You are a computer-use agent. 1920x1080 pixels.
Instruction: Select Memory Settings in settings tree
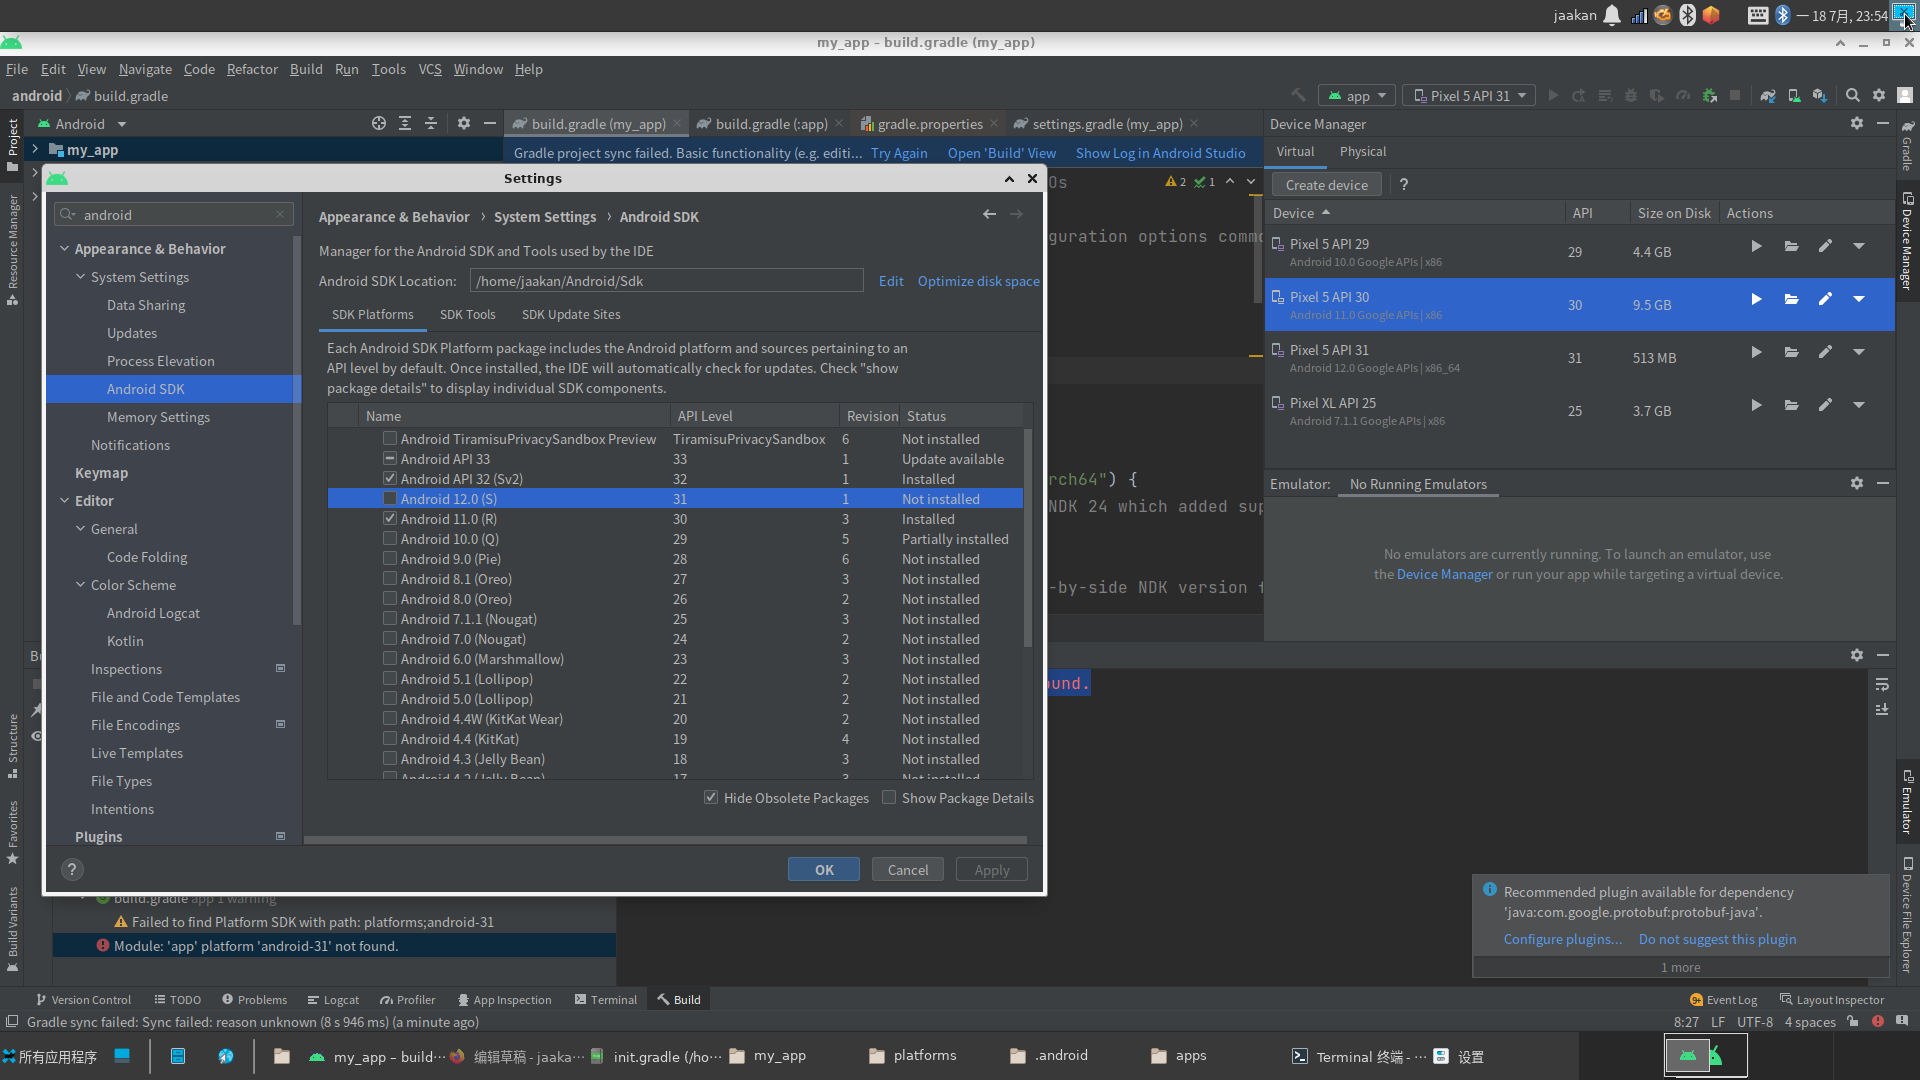pyautogui.click(x=158, y=417)
